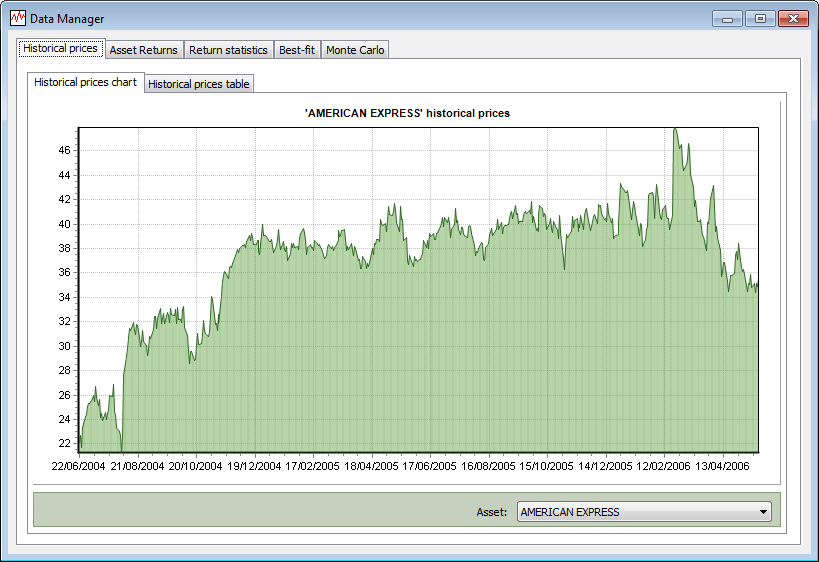Click the 36 price axis label
819x562 pixels.
coord(64,273)
